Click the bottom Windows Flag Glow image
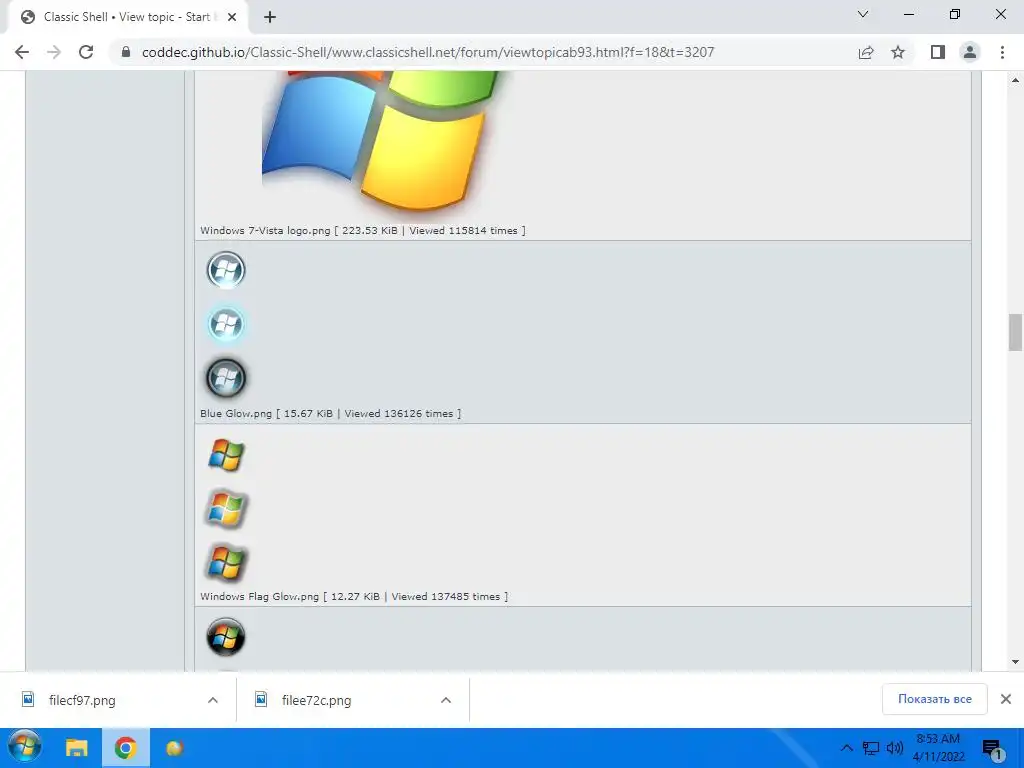 click(x=226, y=562)
